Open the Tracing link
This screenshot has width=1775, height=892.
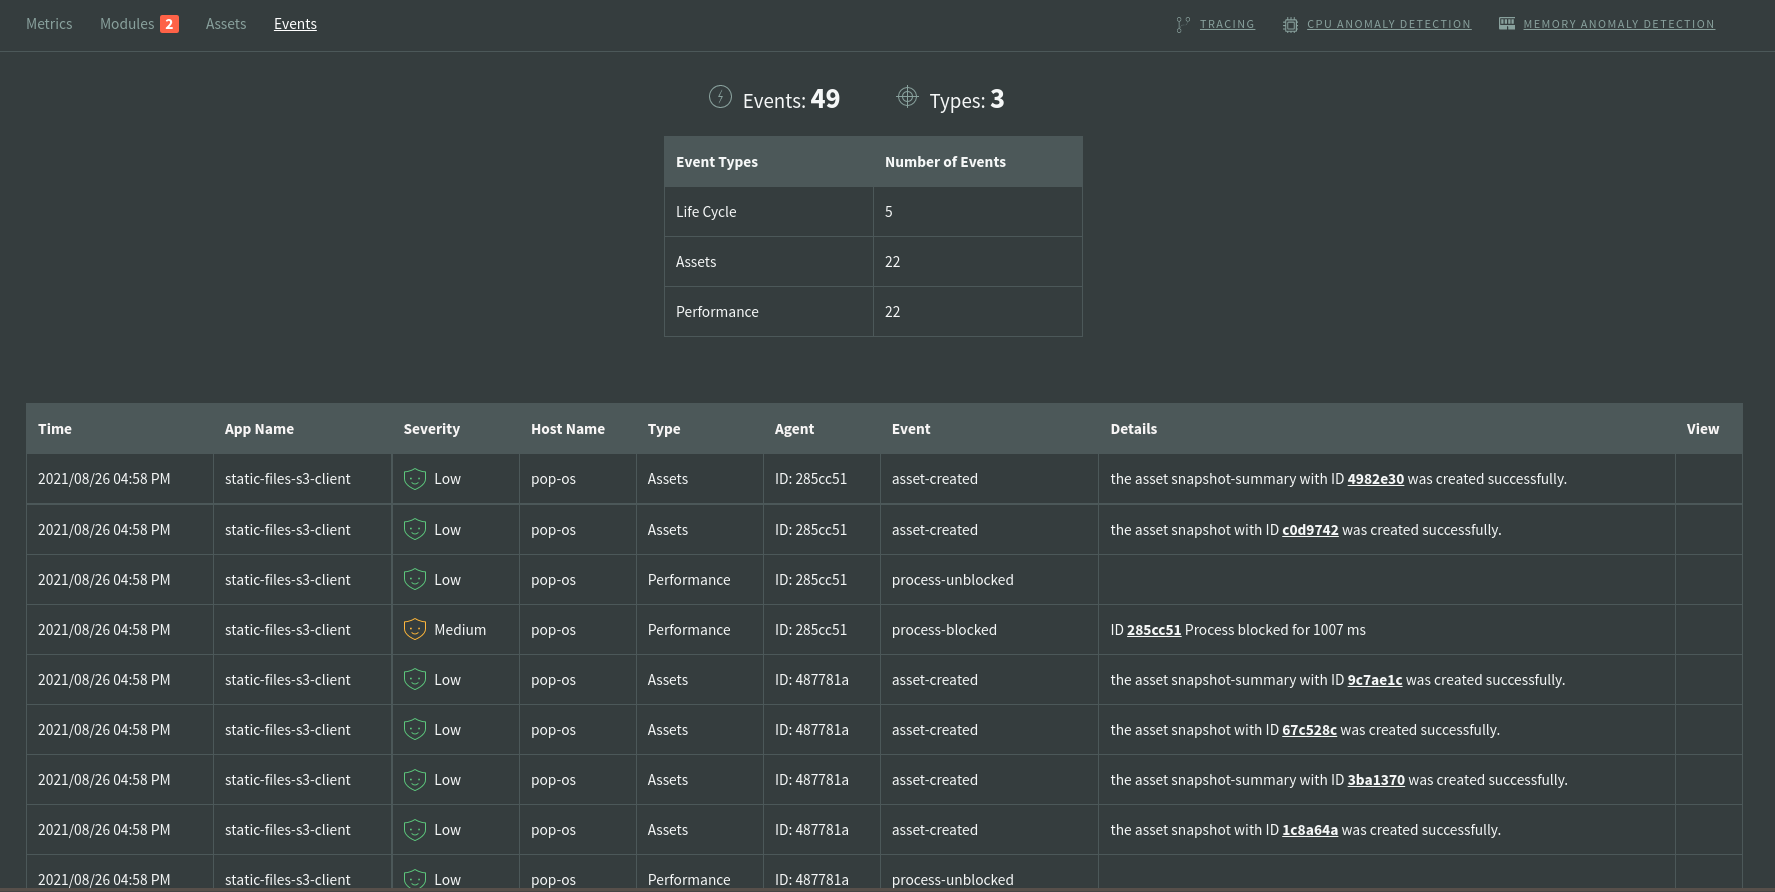coord(1227,24)
